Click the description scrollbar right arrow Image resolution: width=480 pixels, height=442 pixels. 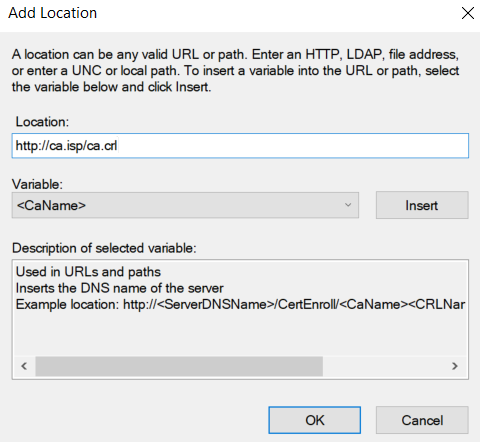pyautogui.click(x=455, y=366)
